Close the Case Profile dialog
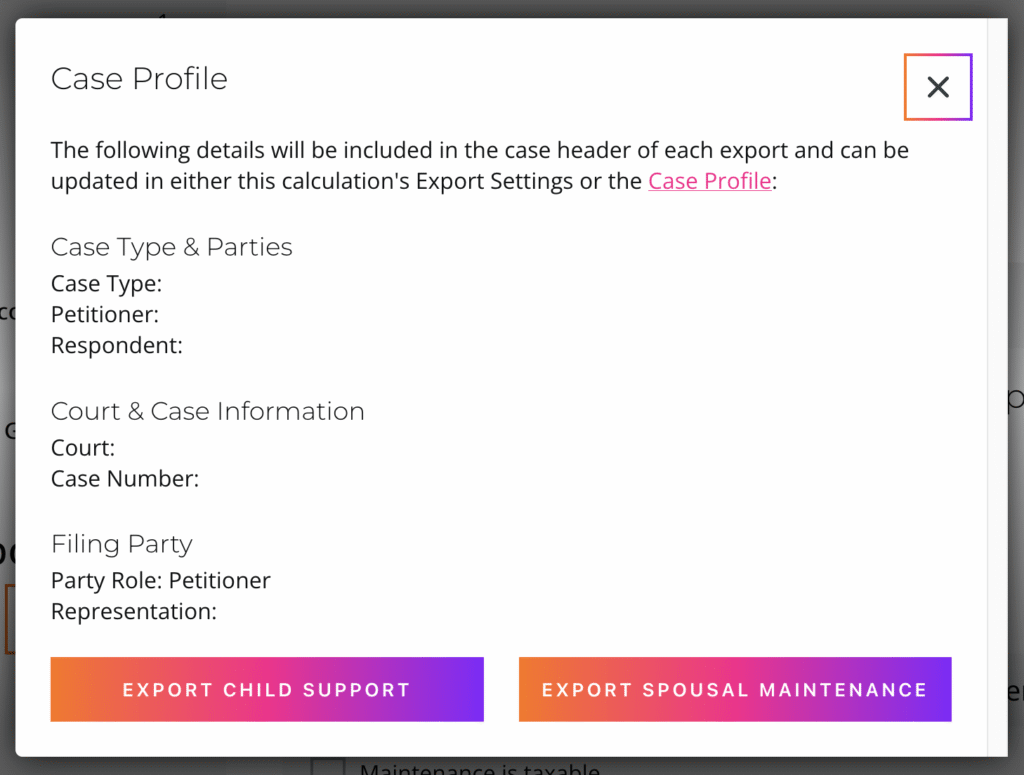1024x775 pixels. (937, 87)
